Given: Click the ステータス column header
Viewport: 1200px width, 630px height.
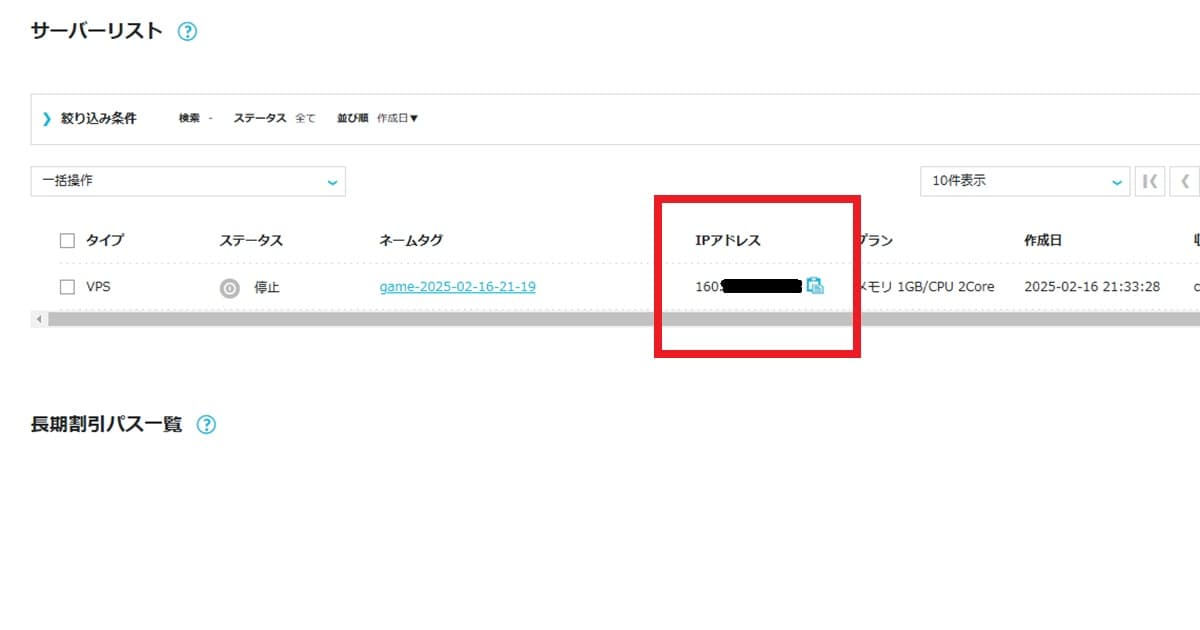Looking at the screenshot, I should coord(251,240).
